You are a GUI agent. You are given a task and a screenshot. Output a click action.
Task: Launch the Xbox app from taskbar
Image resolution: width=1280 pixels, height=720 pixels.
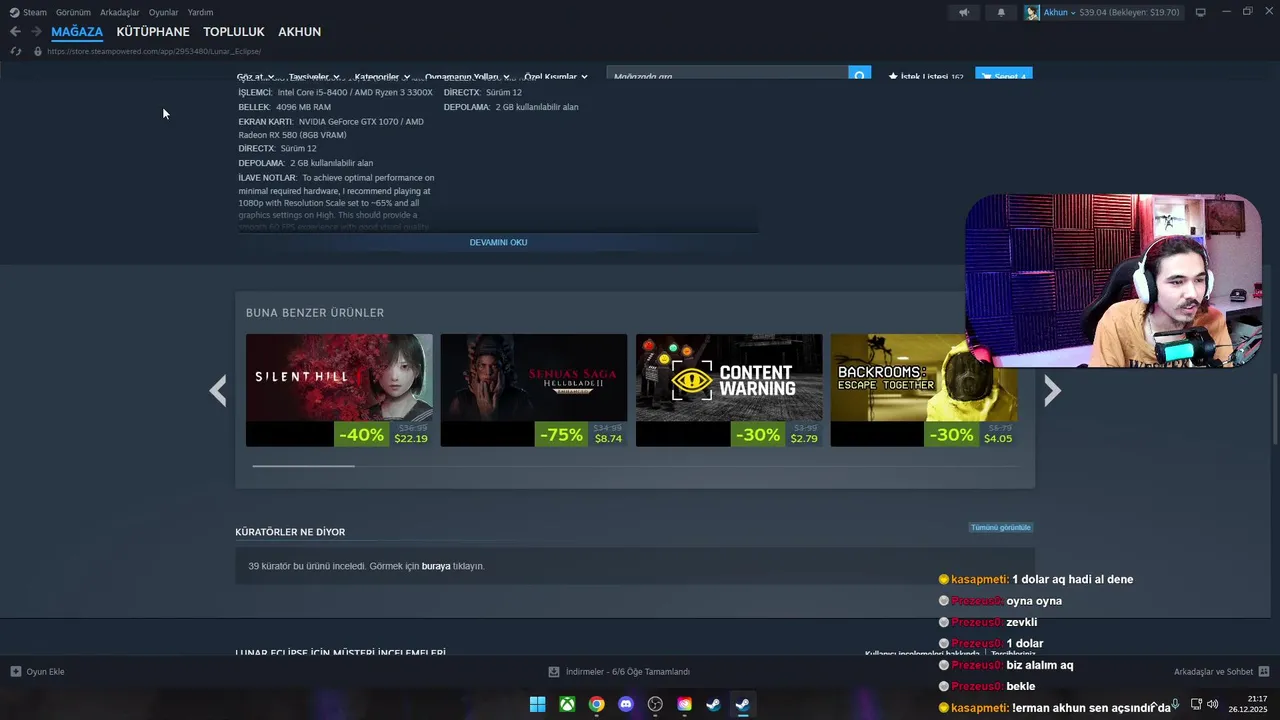(567, 704)
